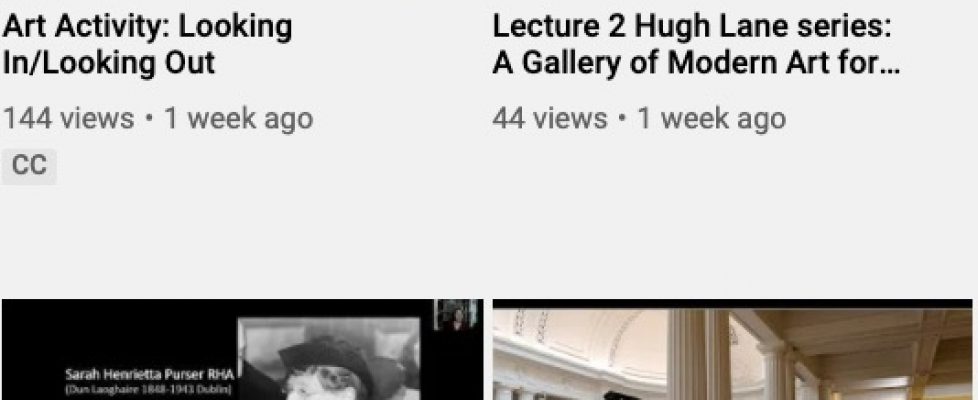This screenshot has height=400, width=978.
Task: Select the Sarah Henrietta Purser video thumbnail
Action: click(242, 349)
